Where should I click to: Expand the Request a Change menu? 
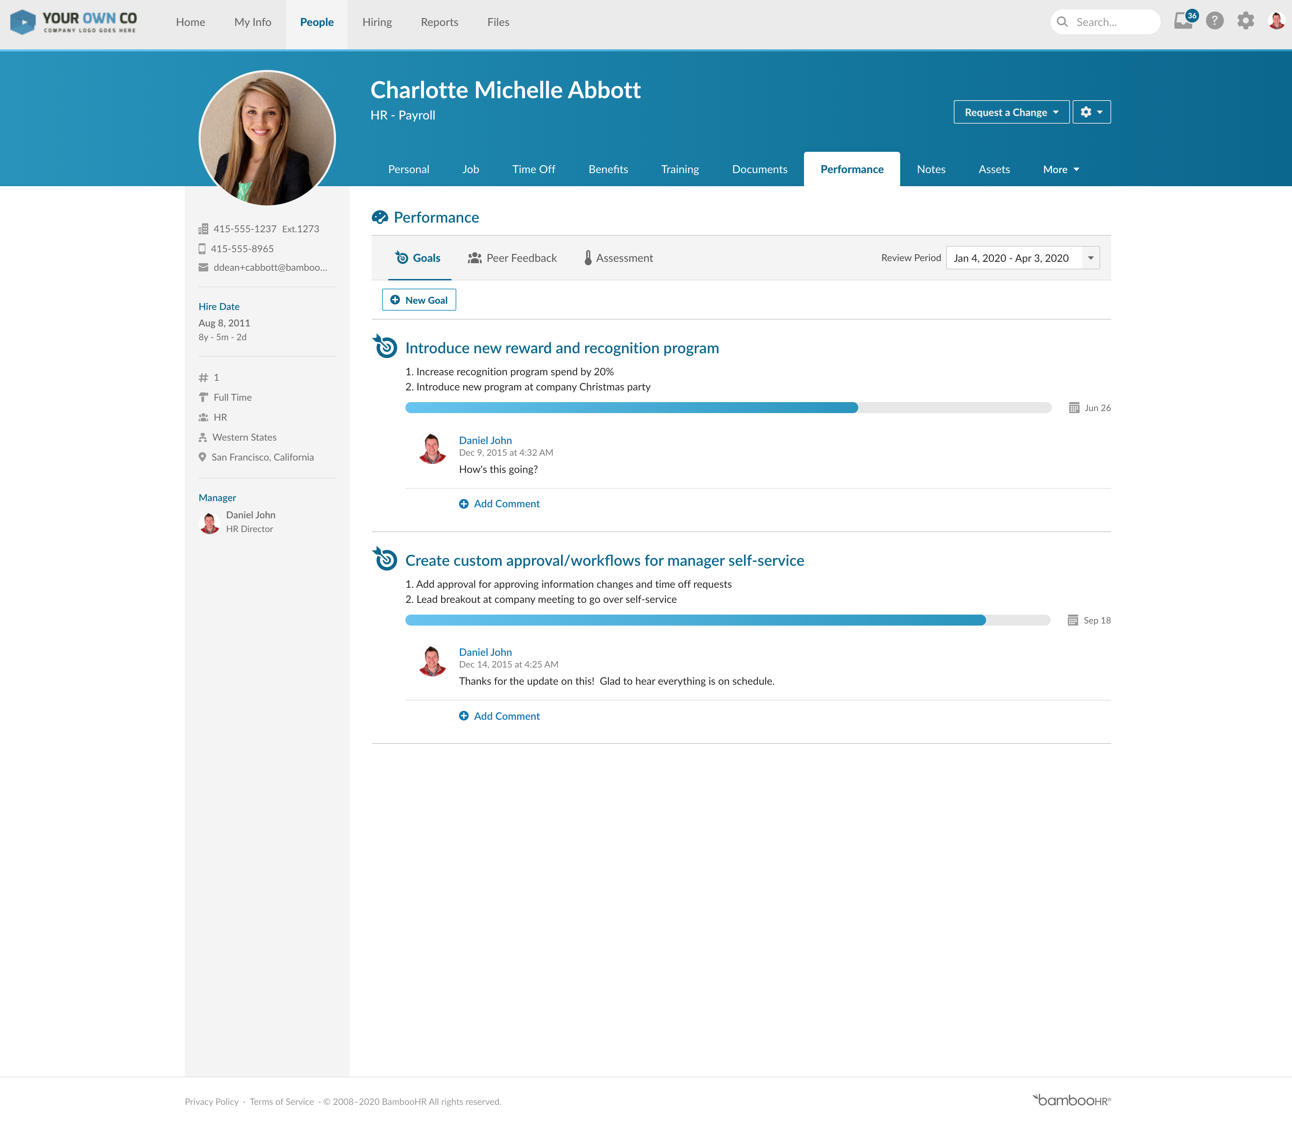pos(1011,112)
